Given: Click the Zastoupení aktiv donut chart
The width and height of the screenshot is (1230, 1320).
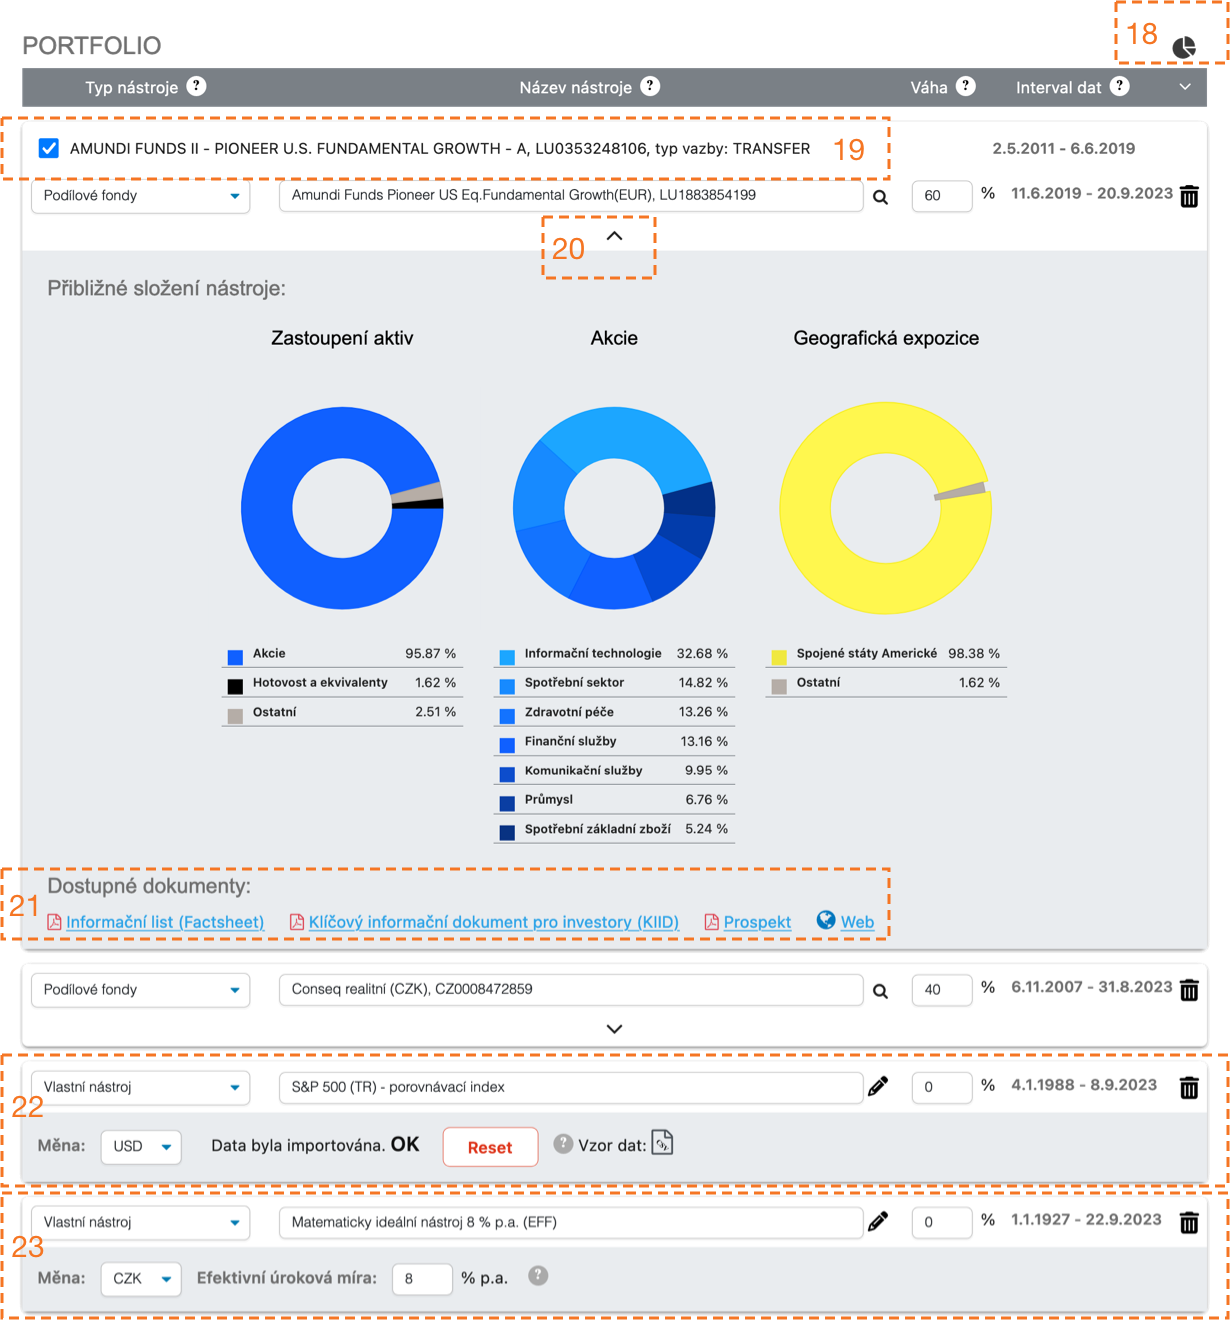Looking at the screenshot, I should pos(342,508).
